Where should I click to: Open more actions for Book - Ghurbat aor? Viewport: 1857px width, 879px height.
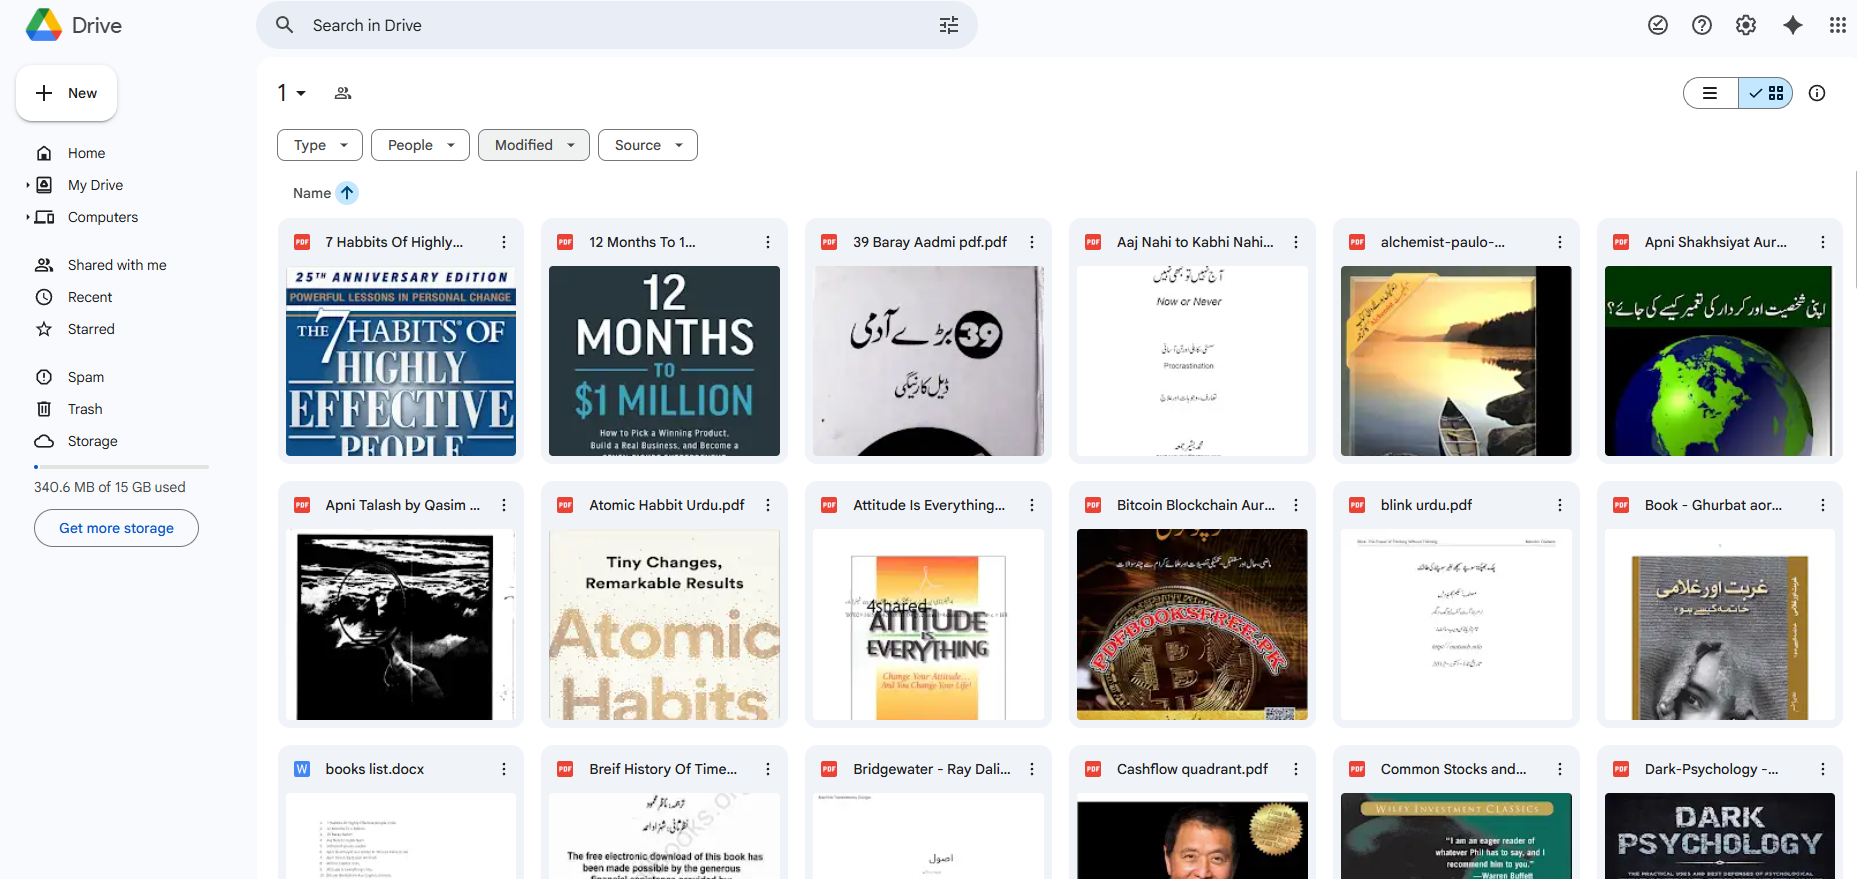coord(1823,505)
